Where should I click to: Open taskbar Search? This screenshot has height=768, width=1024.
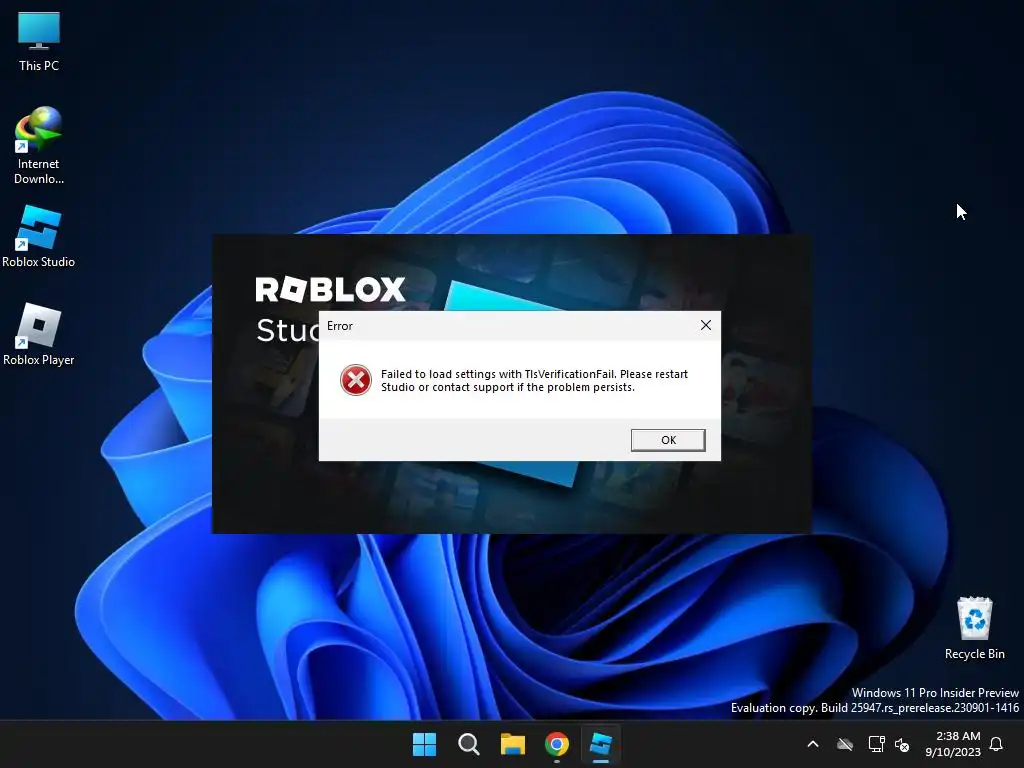coord(469,744)
